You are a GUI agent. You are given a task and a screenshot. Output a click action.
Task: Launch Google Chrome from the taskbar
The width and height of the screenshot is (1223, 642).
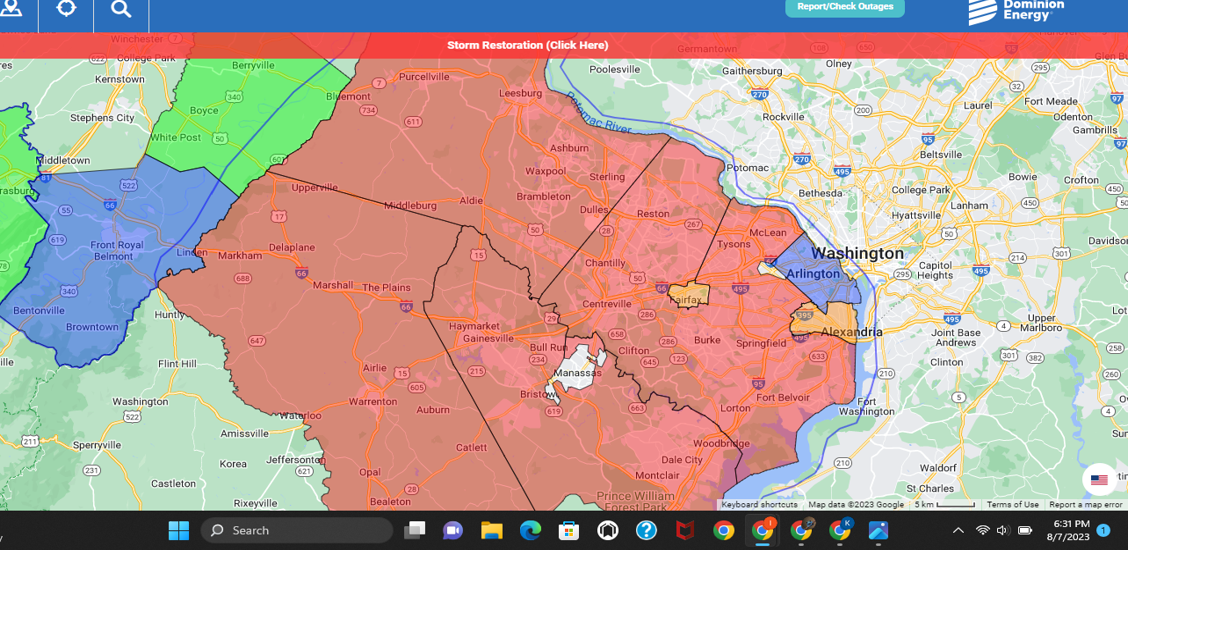tap(724, 530)
